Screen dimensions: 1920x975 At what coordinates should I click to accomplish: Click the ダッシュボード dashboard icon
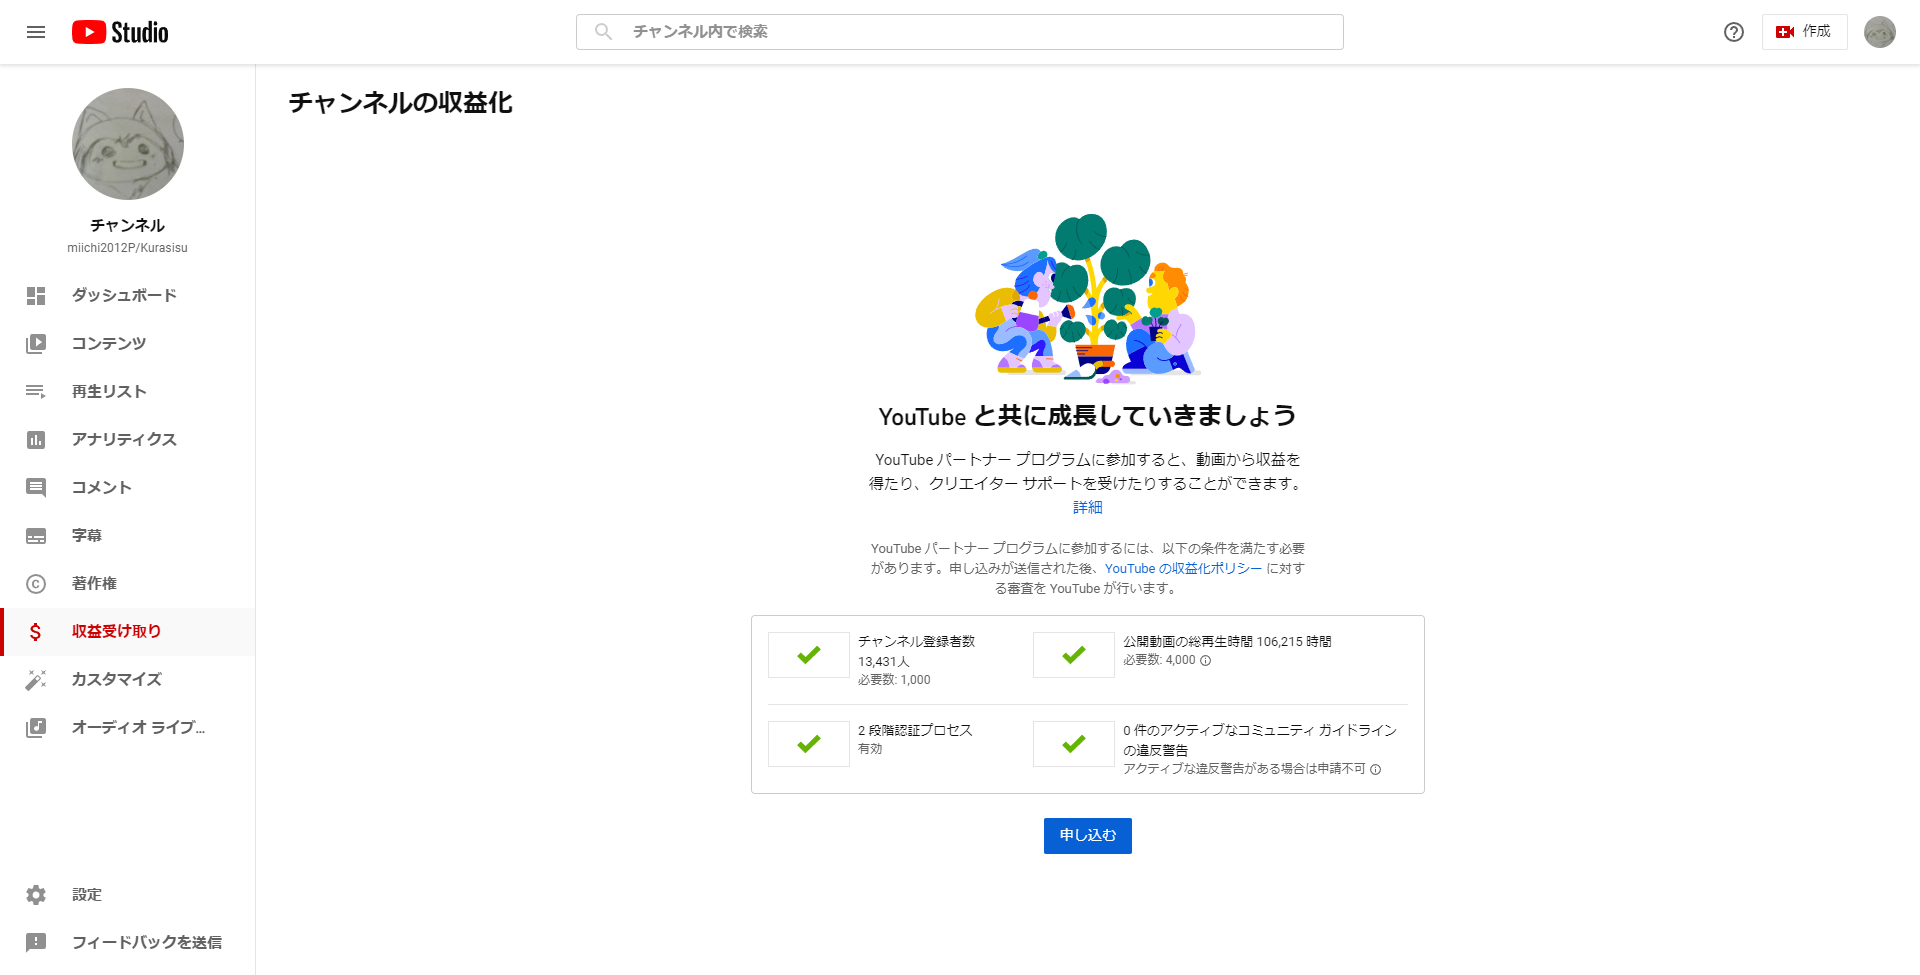coord(36,296)
